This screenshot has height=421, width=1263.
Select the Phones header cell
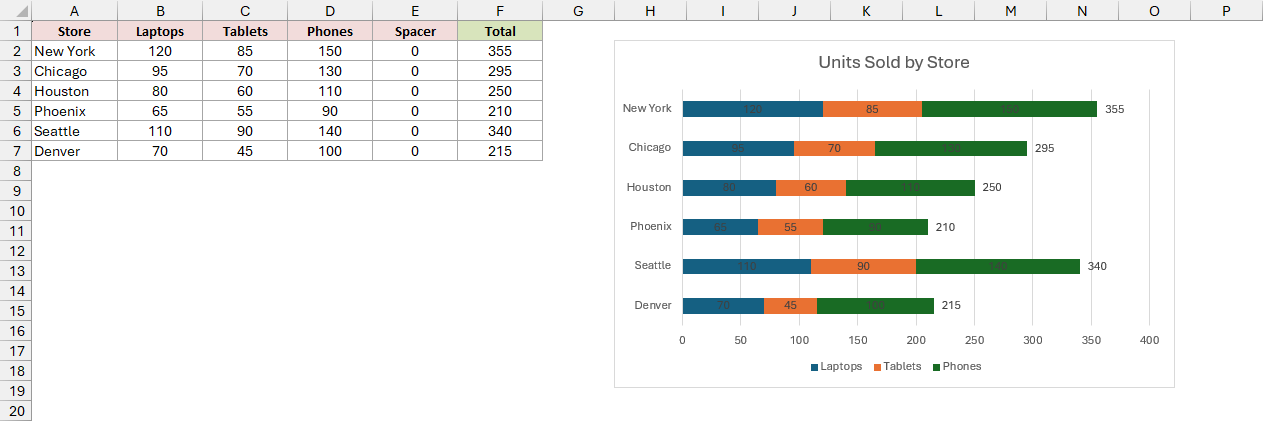pos(330,31)
